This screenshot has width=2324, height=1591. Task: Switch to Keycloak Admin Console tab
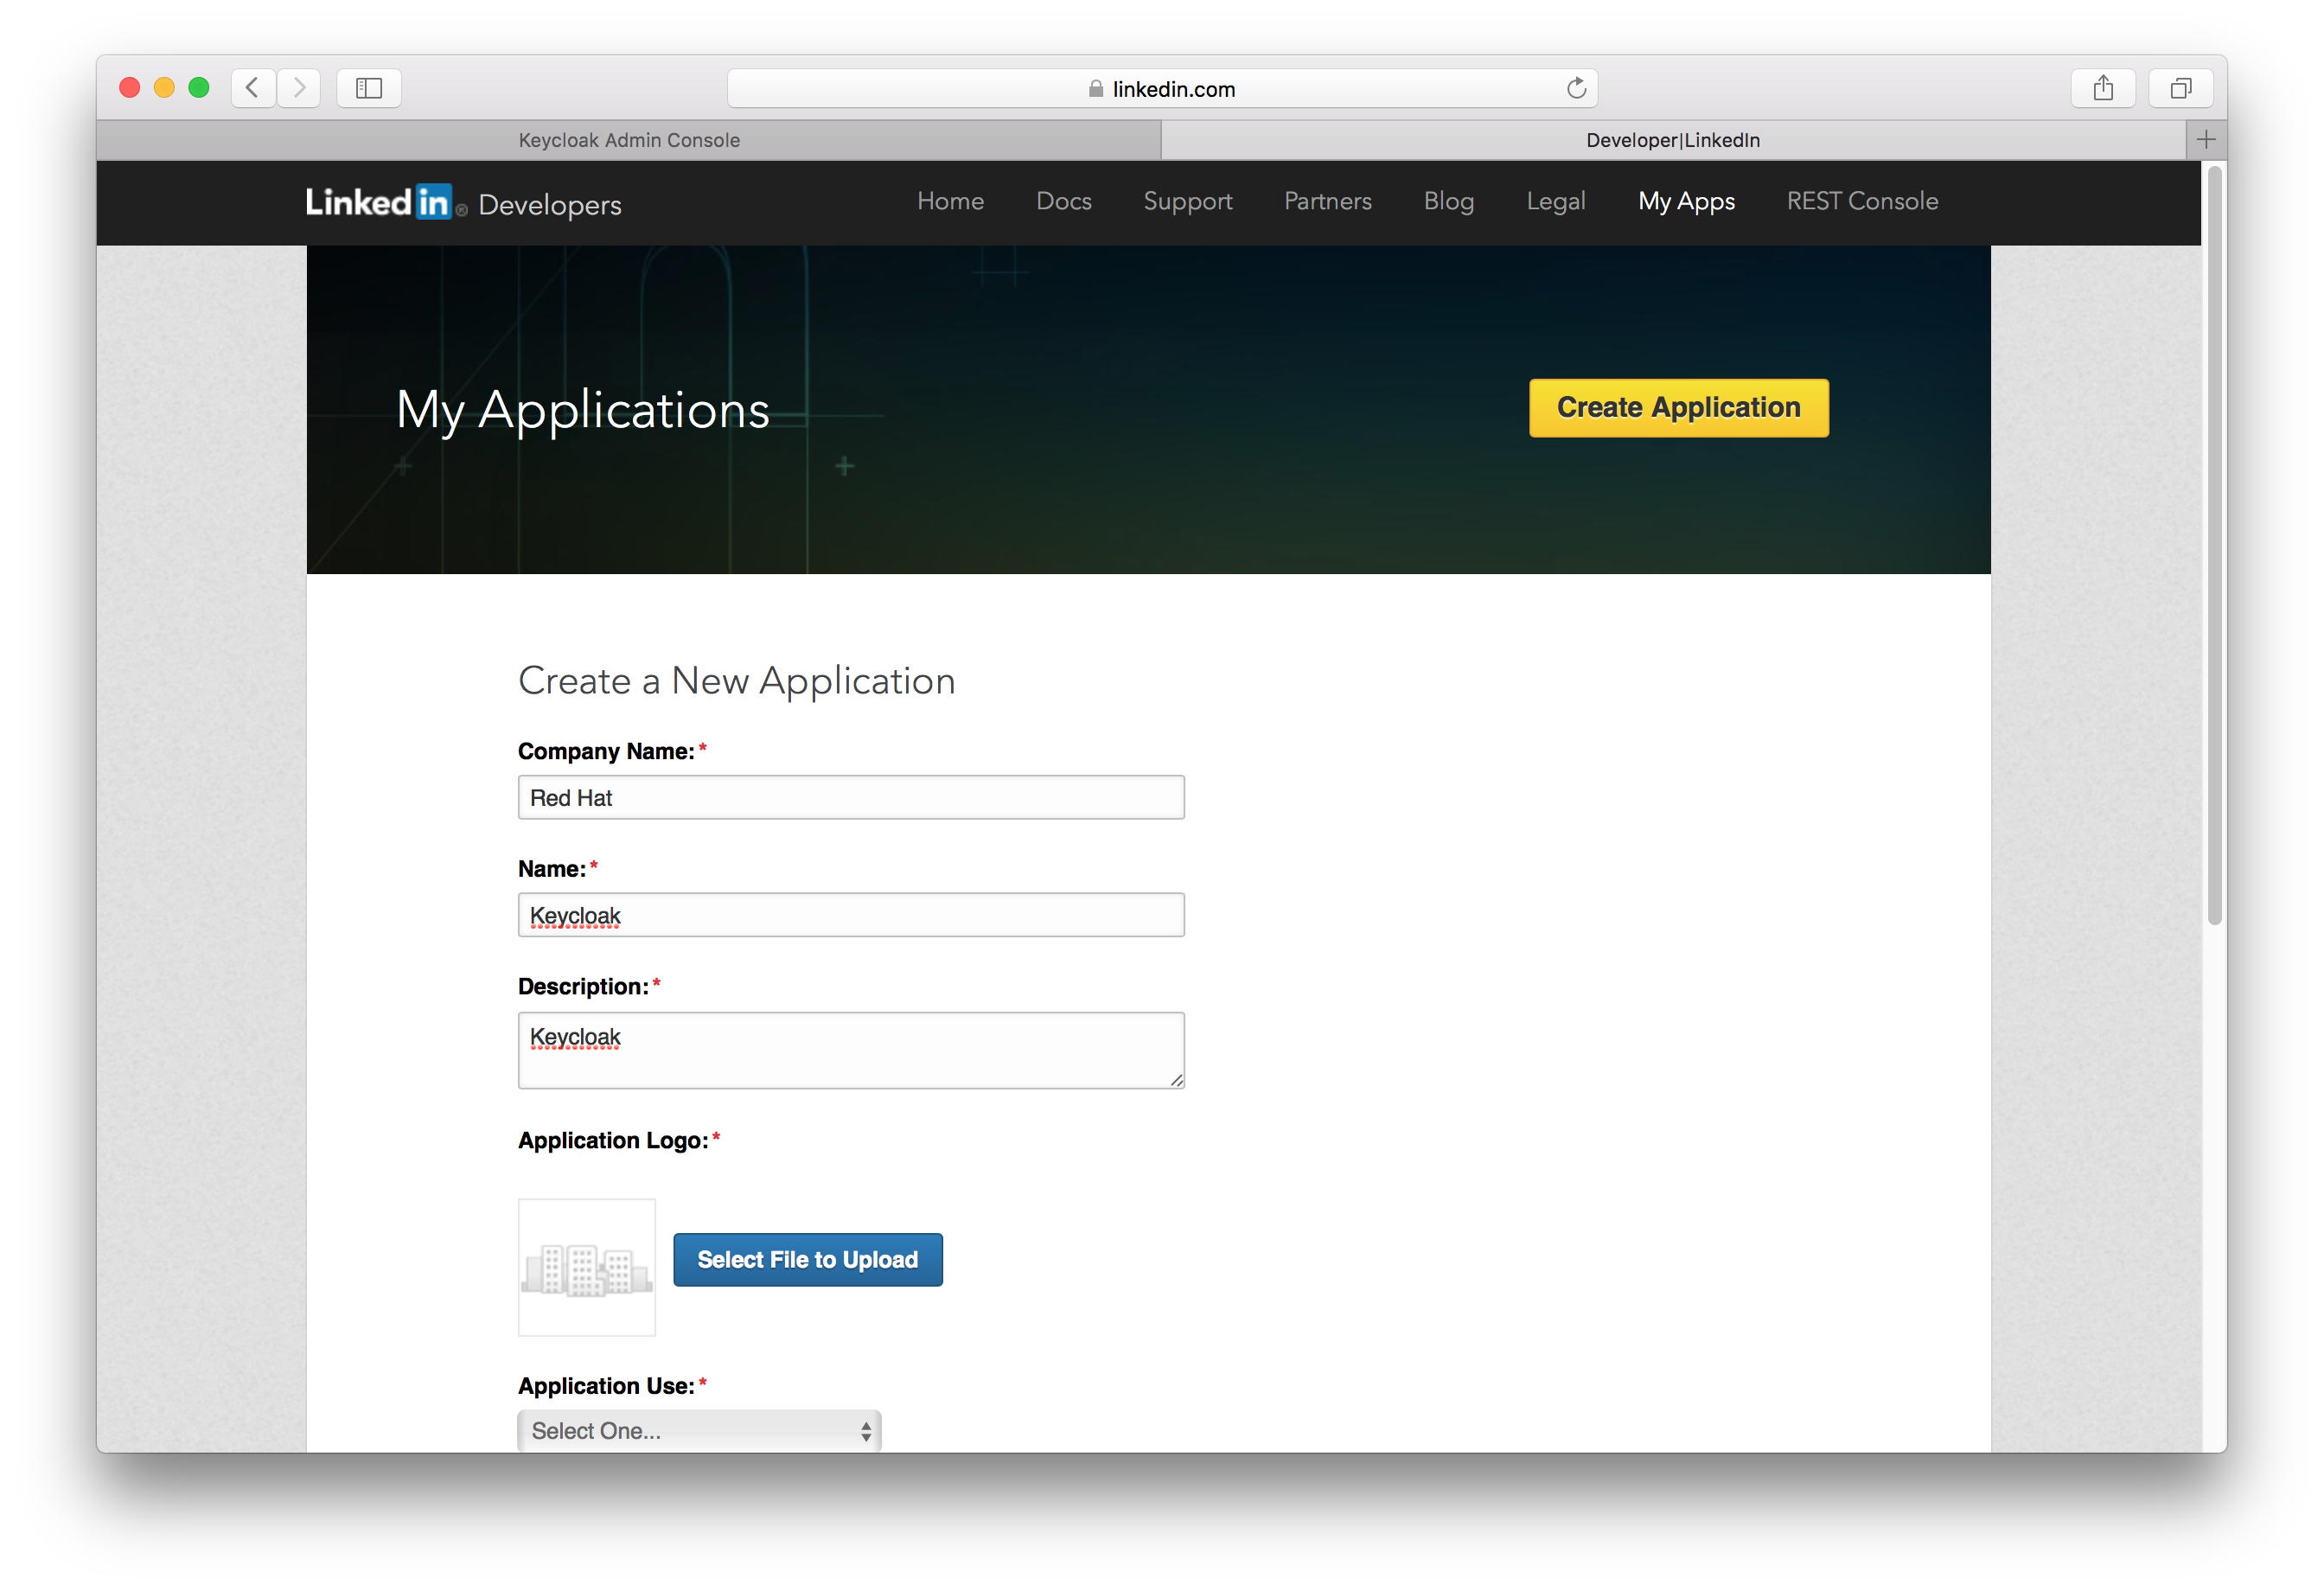[629, 140]
